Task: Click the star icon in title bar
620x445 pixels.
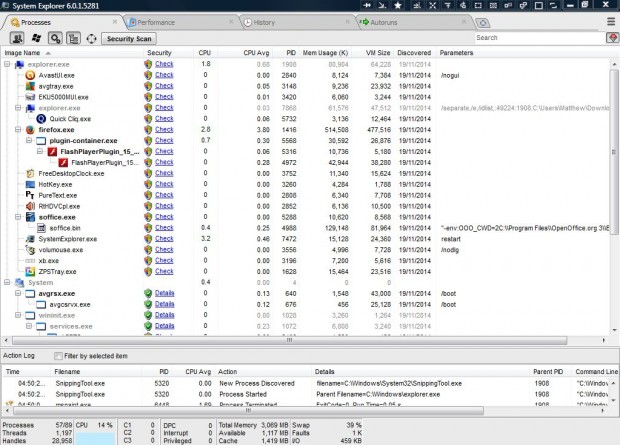Action: click(398, 5)
